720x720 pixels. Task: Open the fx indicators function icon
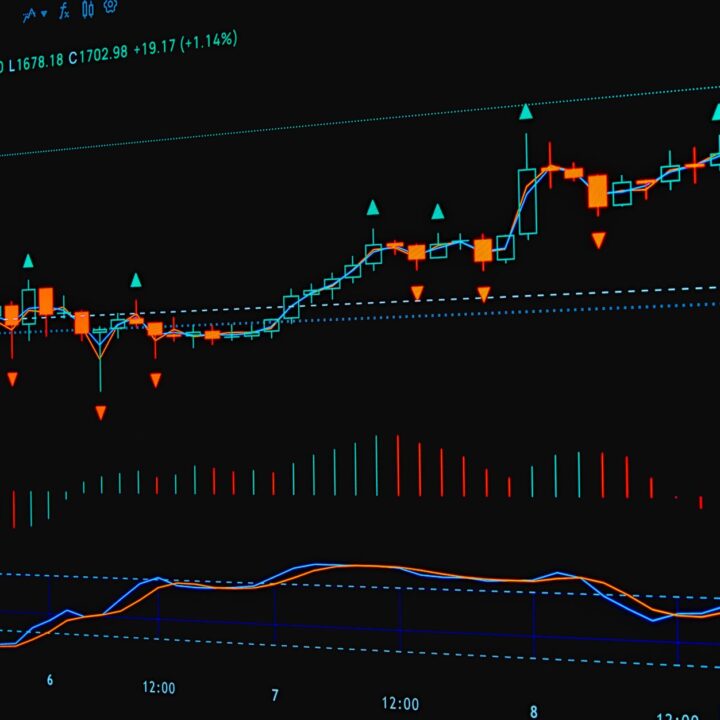tap(64, 11)
